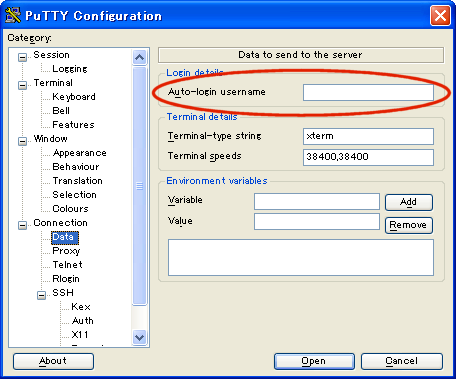Select the Session category
The width and height of the screenshot is (456, 379).
tap(51, 55)
